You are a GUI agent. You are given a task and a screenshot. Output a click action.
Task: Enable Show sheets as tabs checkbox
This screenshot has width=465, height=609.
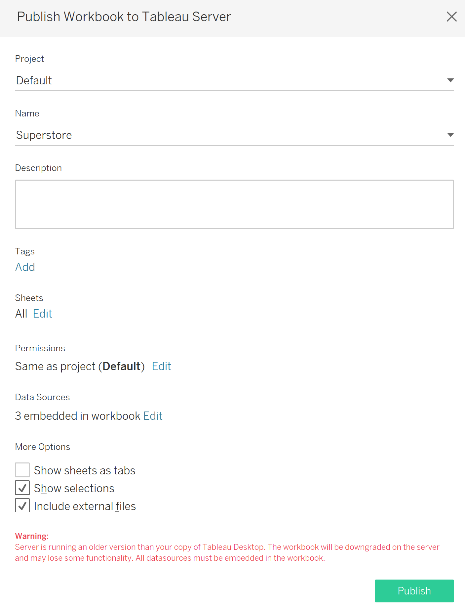pyautogui.click(x=22, y=470)
